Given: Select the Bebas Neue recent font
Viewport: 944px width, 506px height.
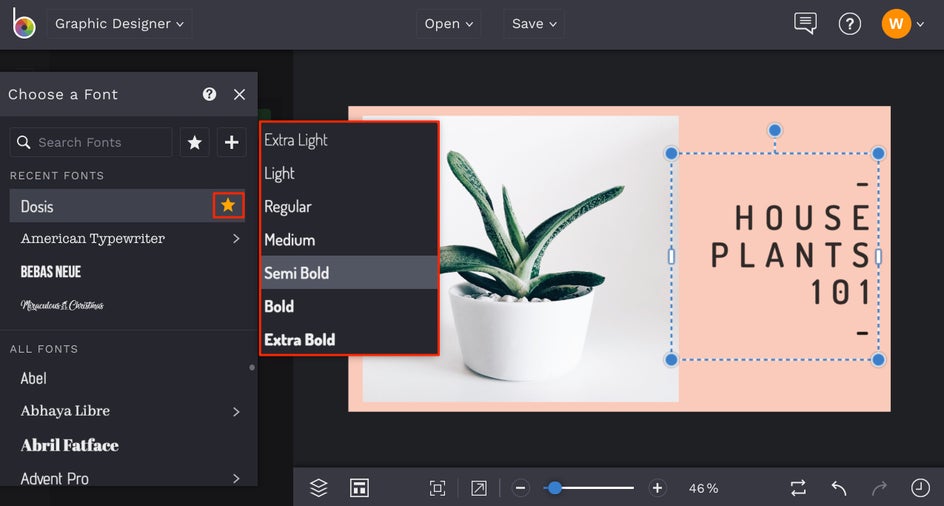Looking at the screenshot, I should [x=51, y=272].
